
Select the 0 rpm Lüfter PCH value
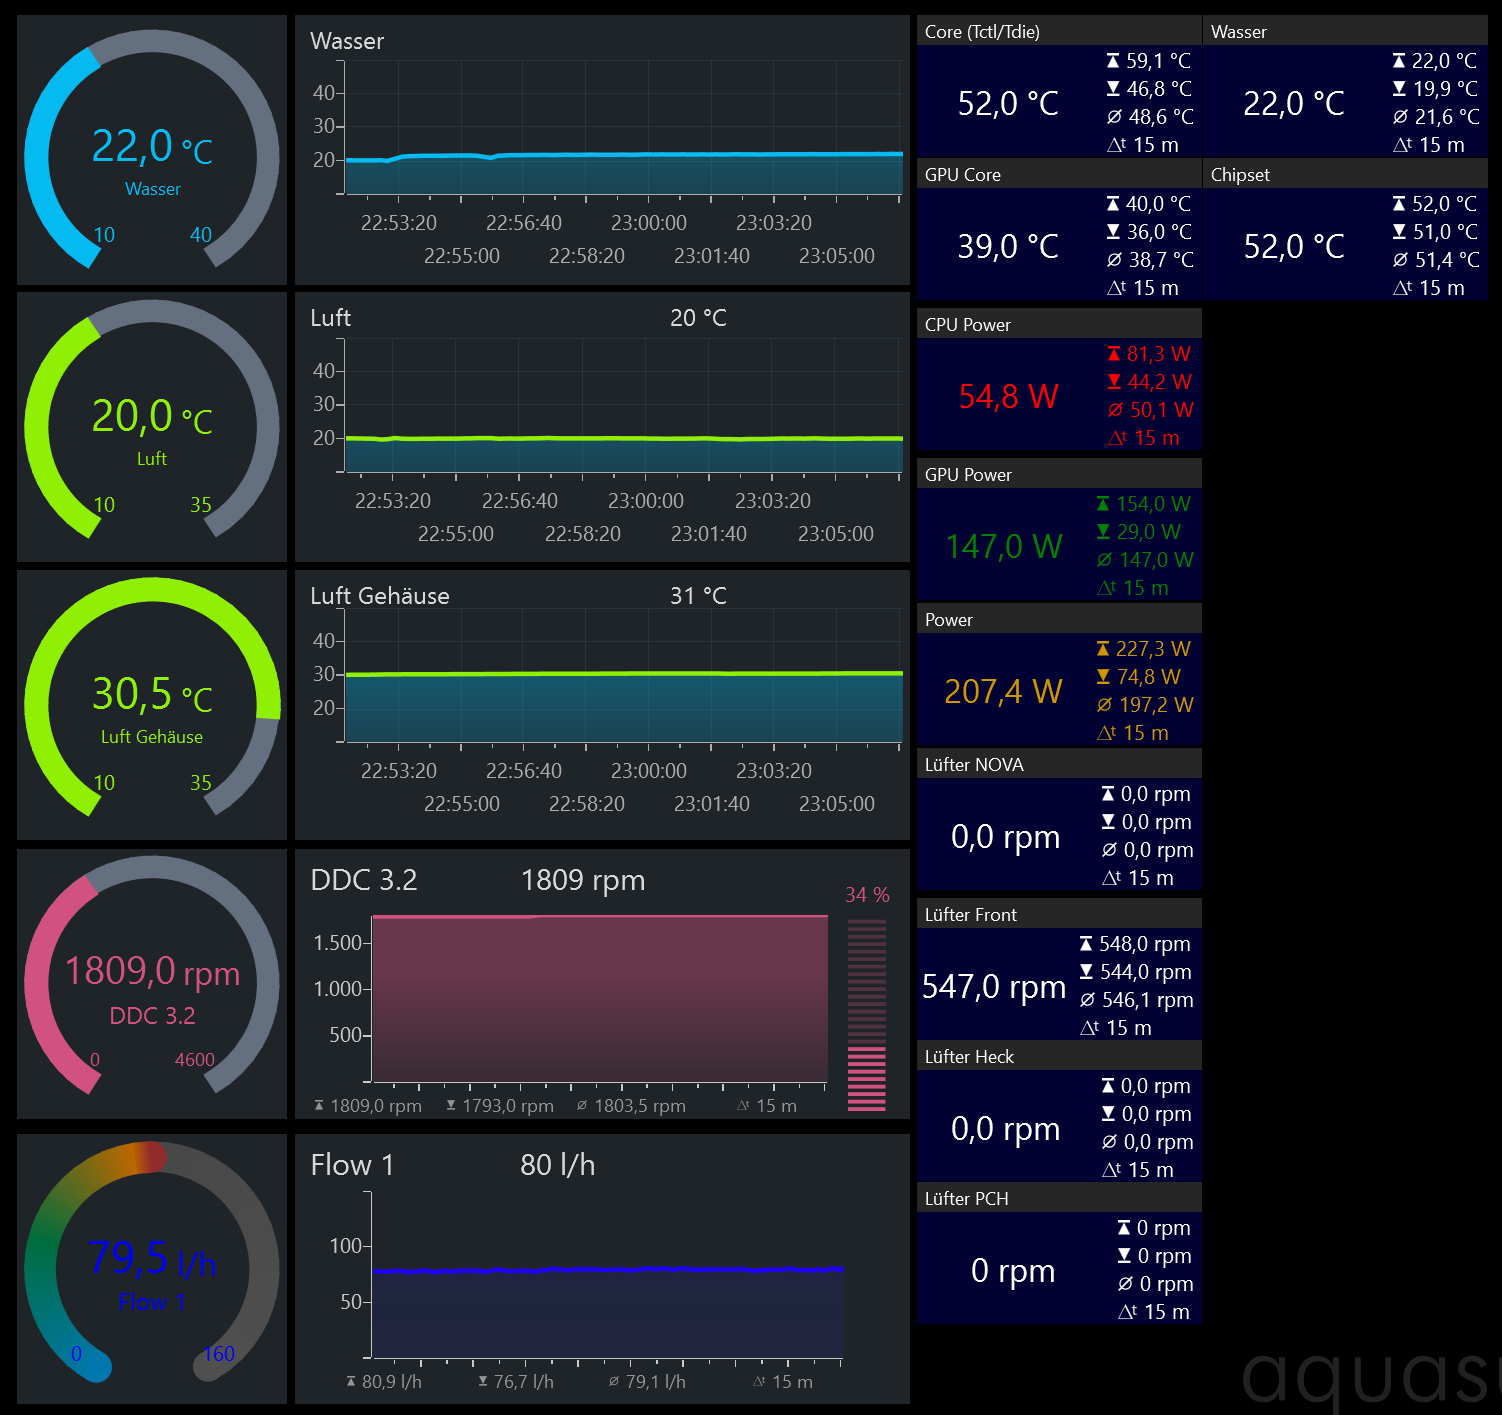click(x=1013, y=1270)
